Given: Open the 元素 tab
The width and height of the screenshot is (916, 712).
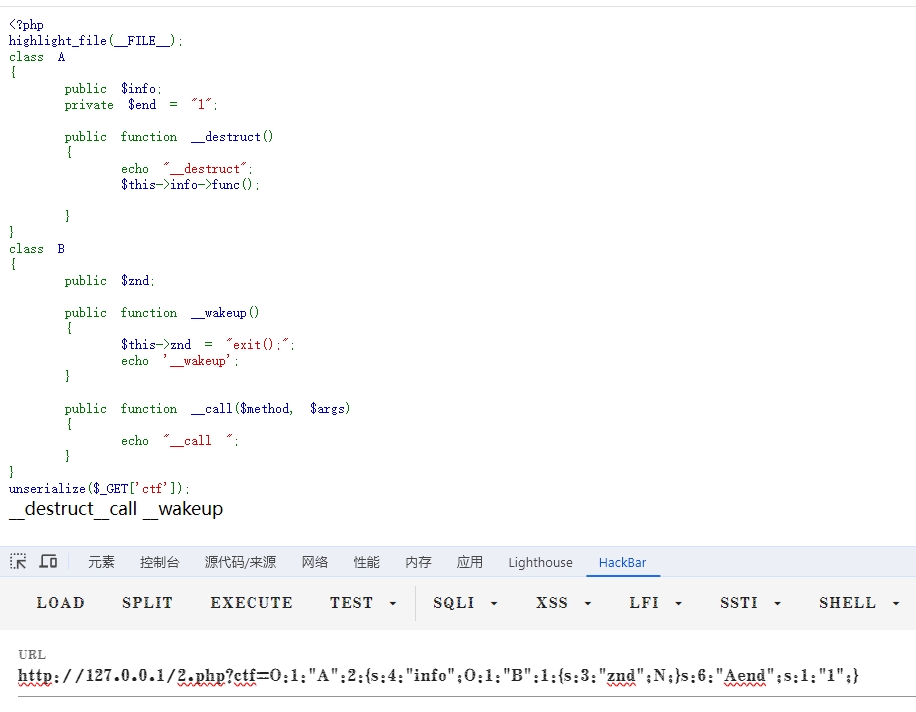Looking at the screenshot, I should pyautogui.click(x=101, y=563).
